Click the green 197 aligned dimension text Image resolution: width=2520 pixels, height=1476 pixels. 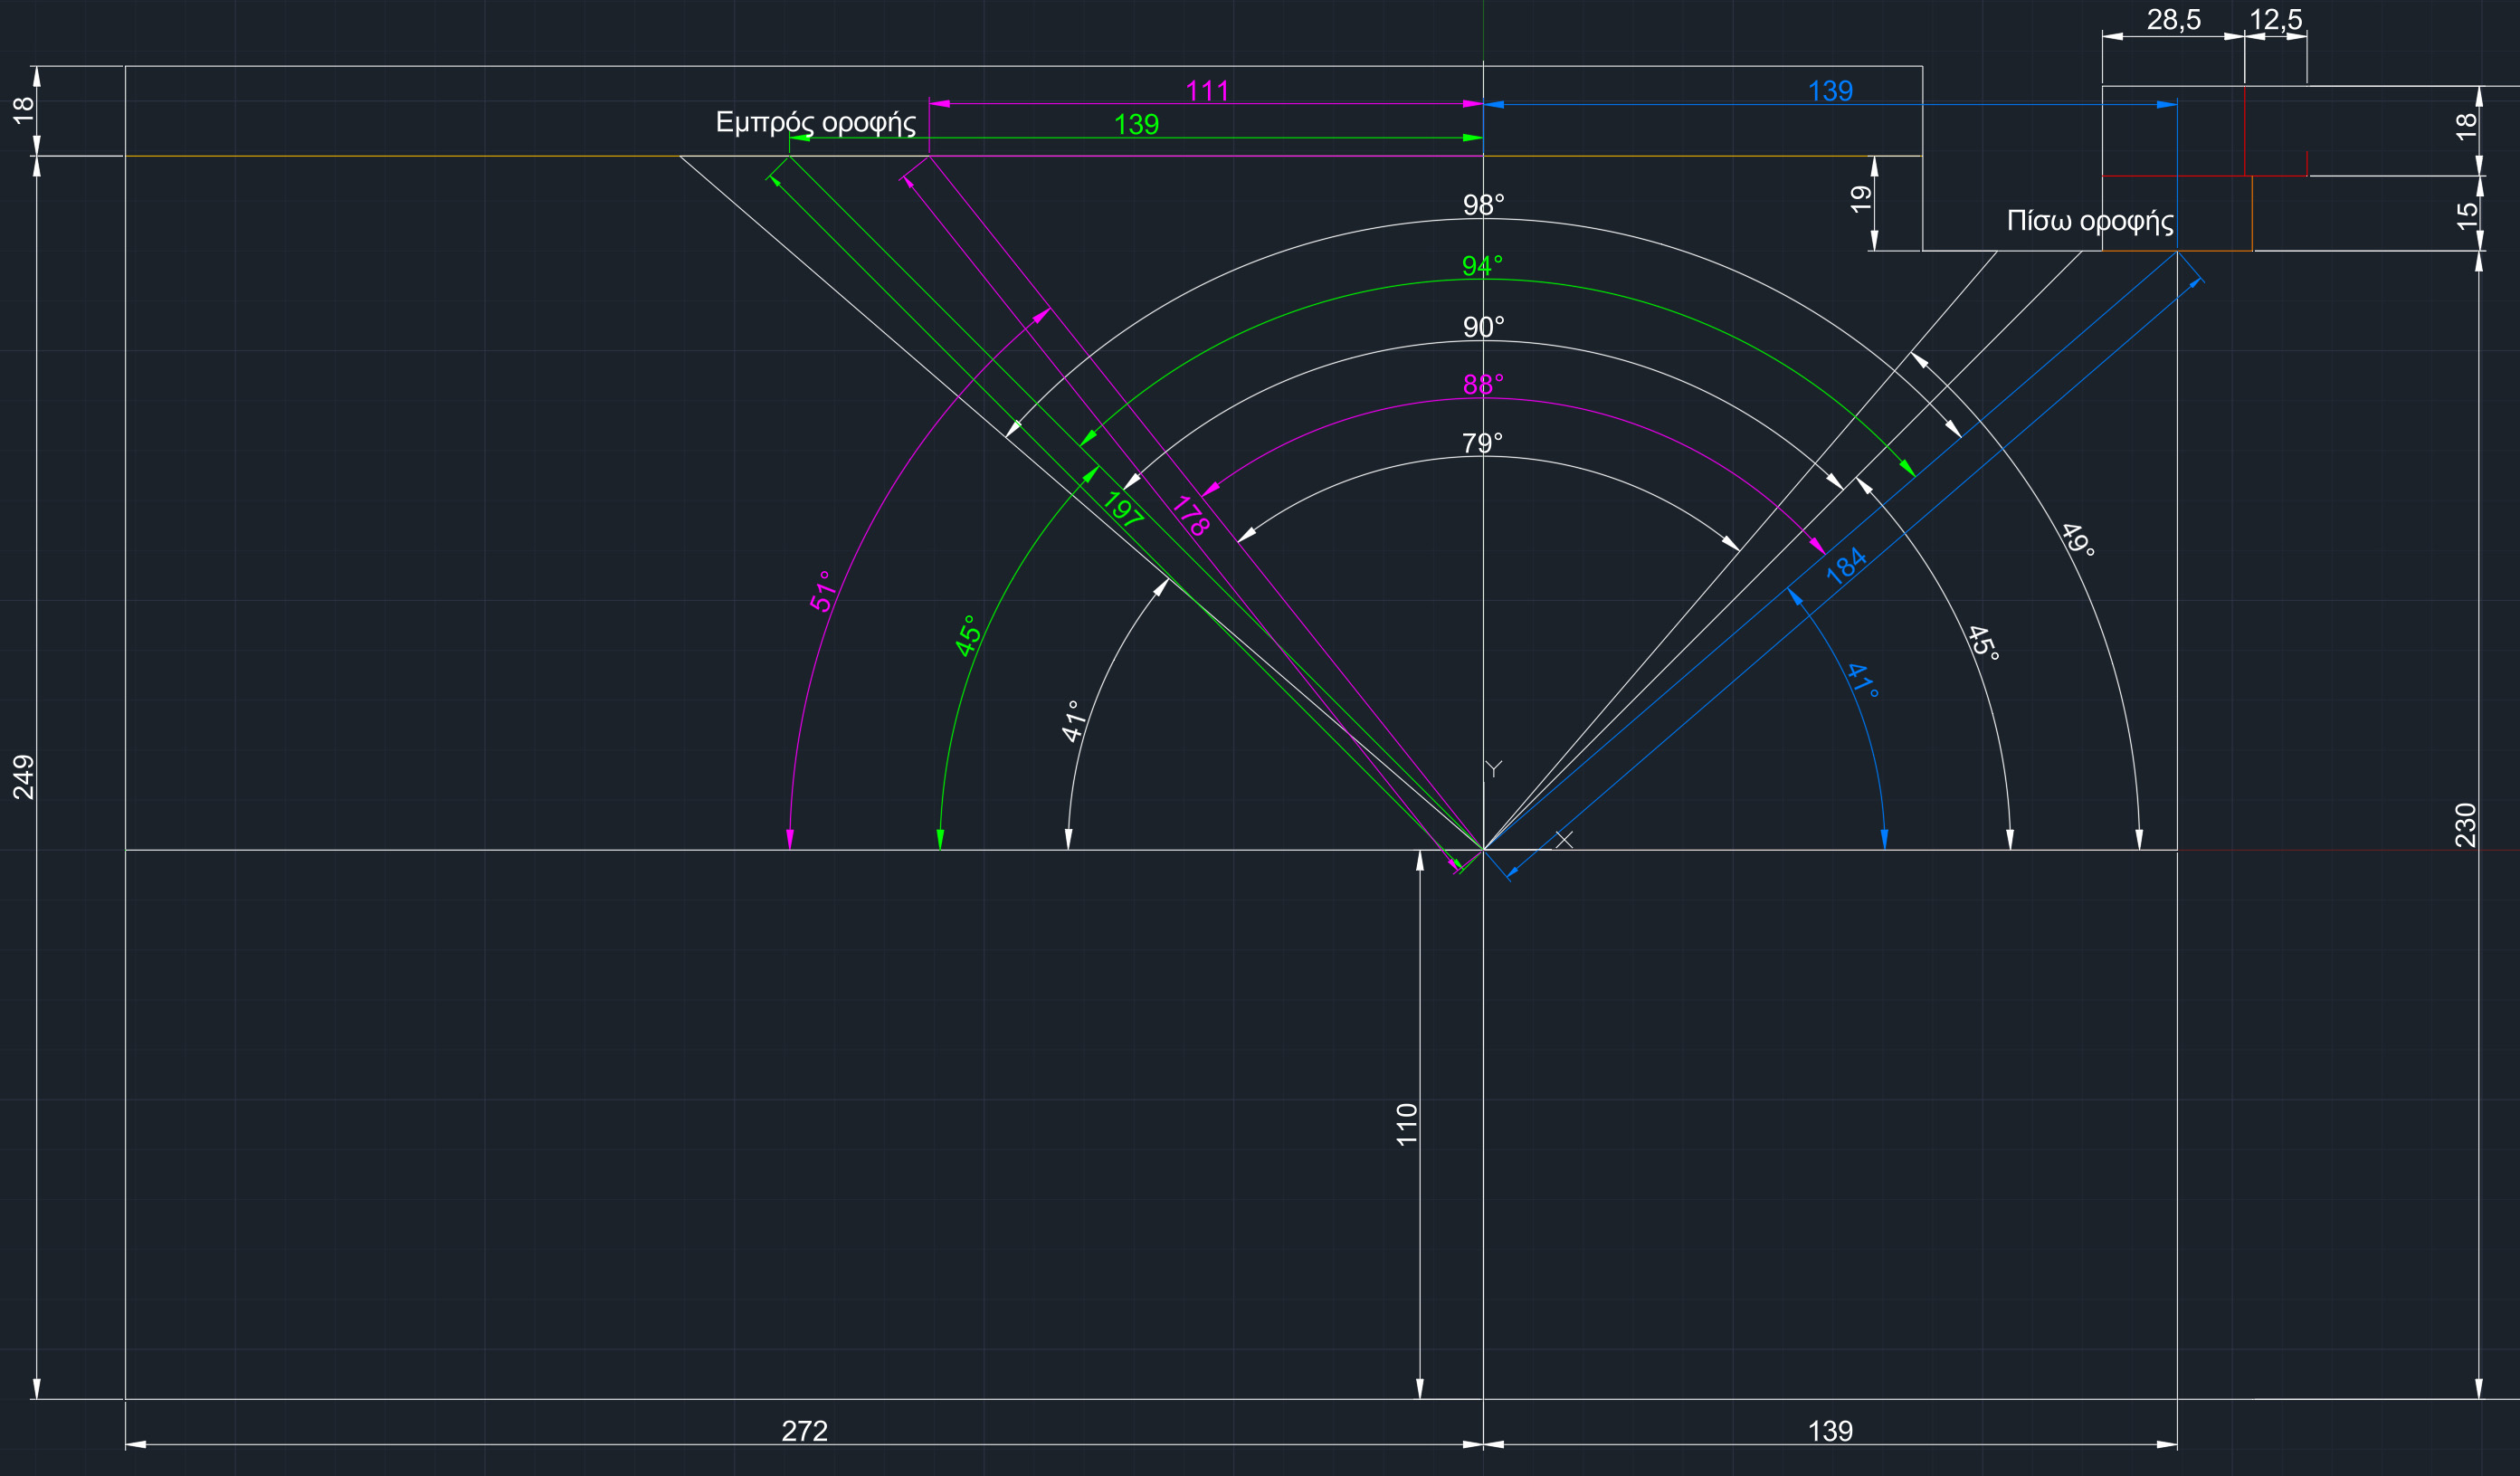point(1123,510)
